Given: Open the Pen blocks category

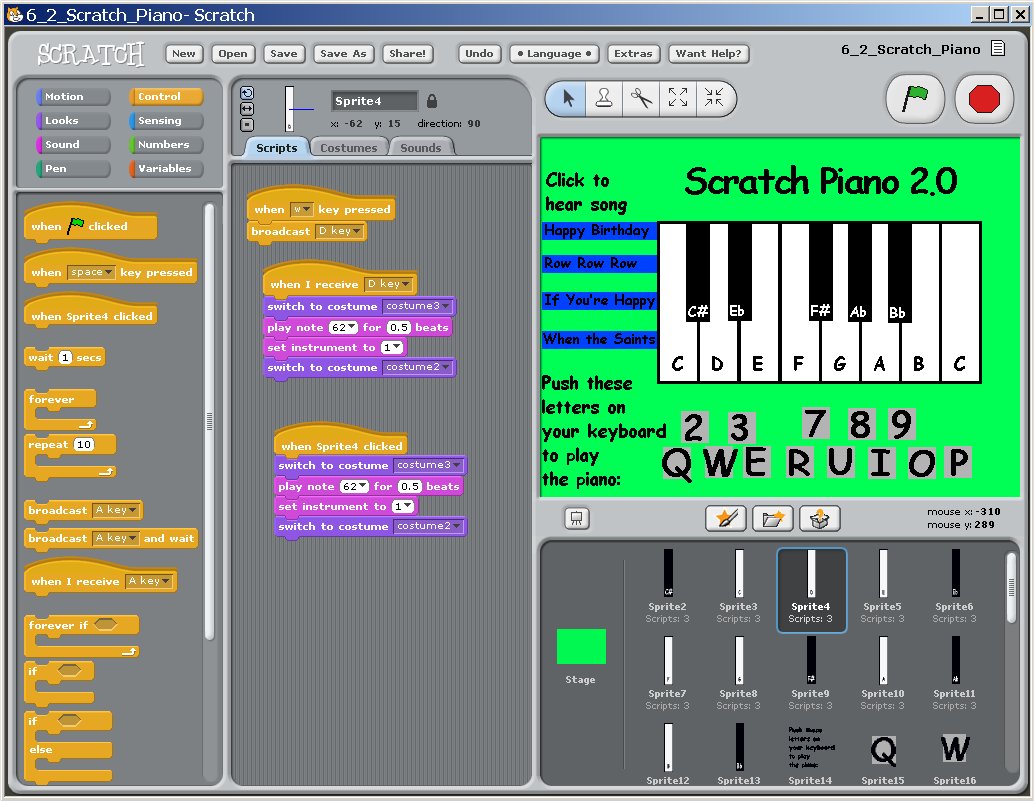Looking at the screenshot, I should (73, 169).
